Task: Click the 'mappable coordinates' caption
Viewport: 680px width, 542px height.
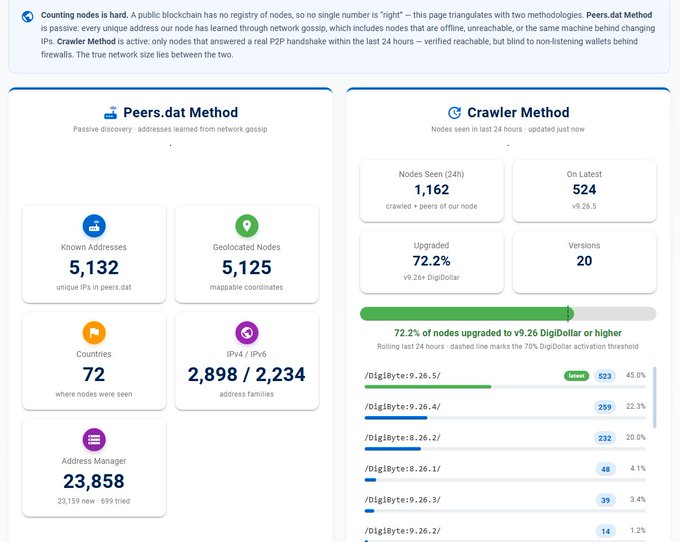Action: [x=247, y=287]
